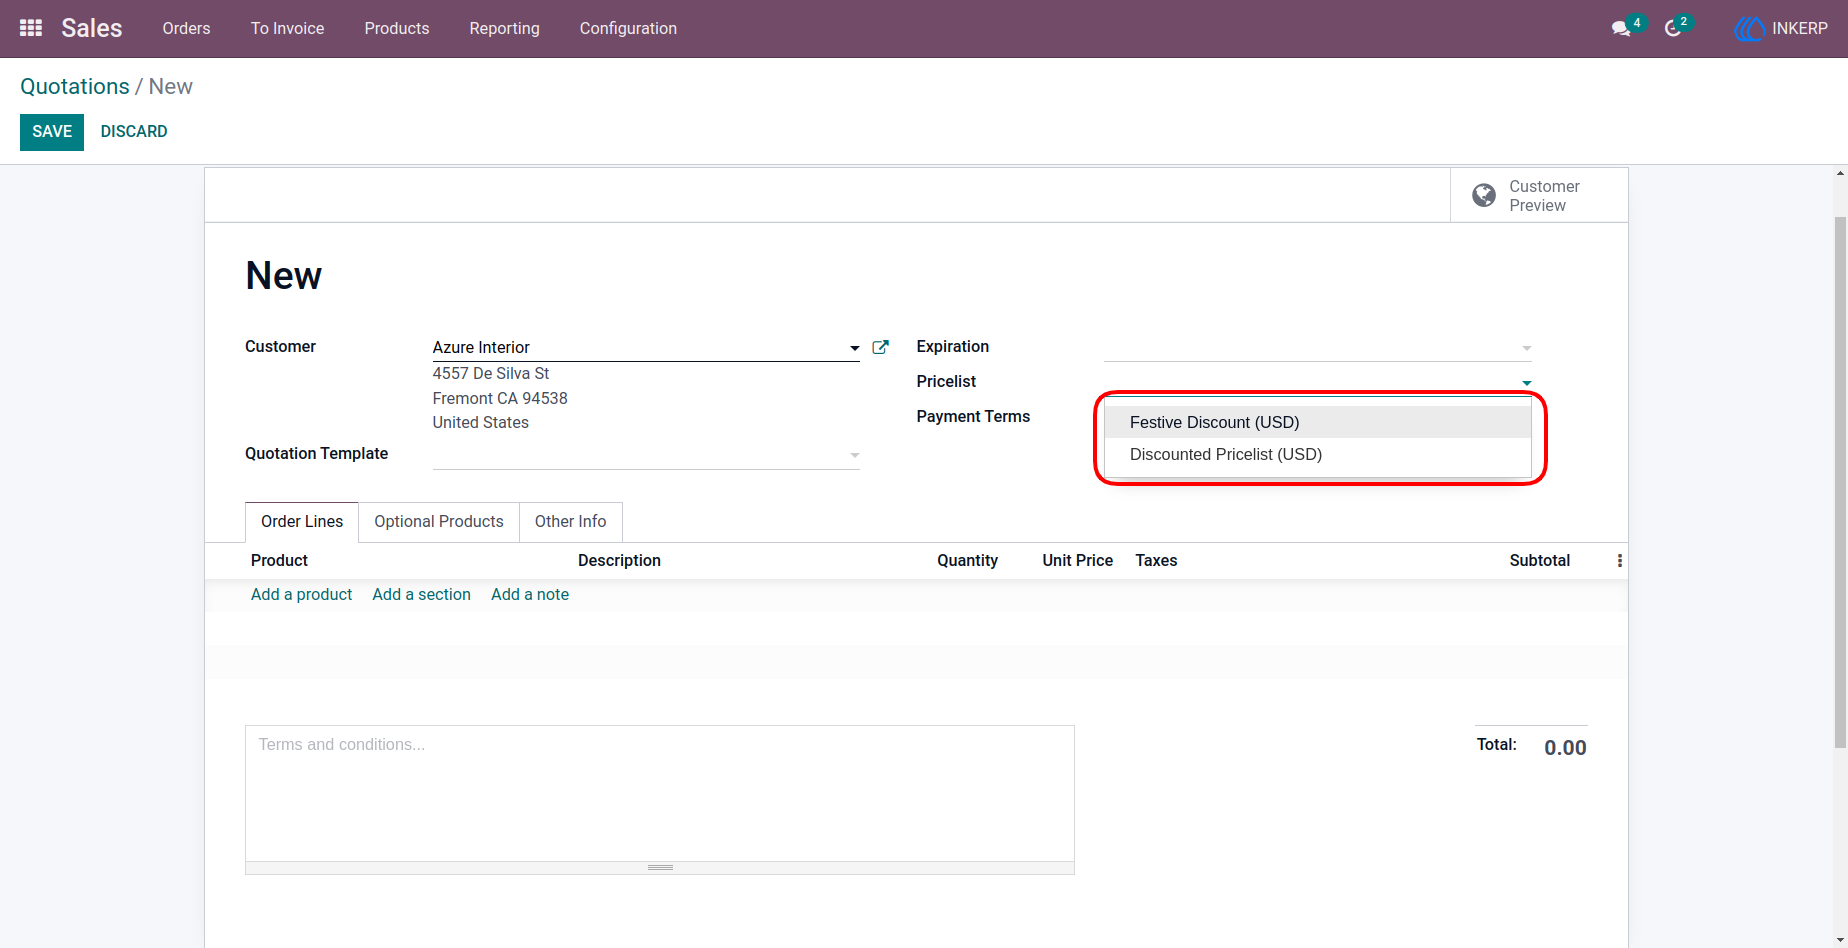Expand the Expiration date dropdown arrow
This screenshot has width=1848, height=948.
[1526, 348]
